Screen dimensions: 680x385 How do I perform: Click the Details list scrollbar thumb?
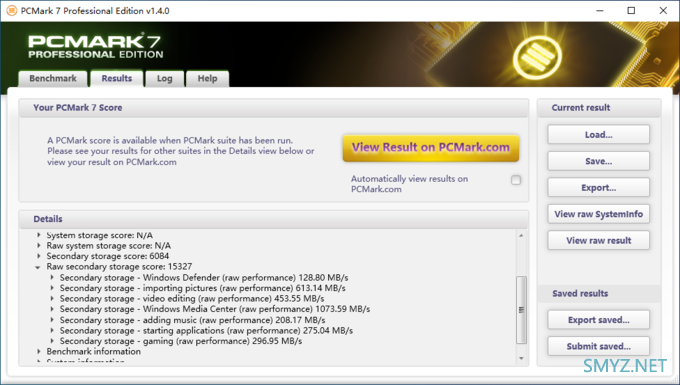pyautogui.click(x=521, y=310)
